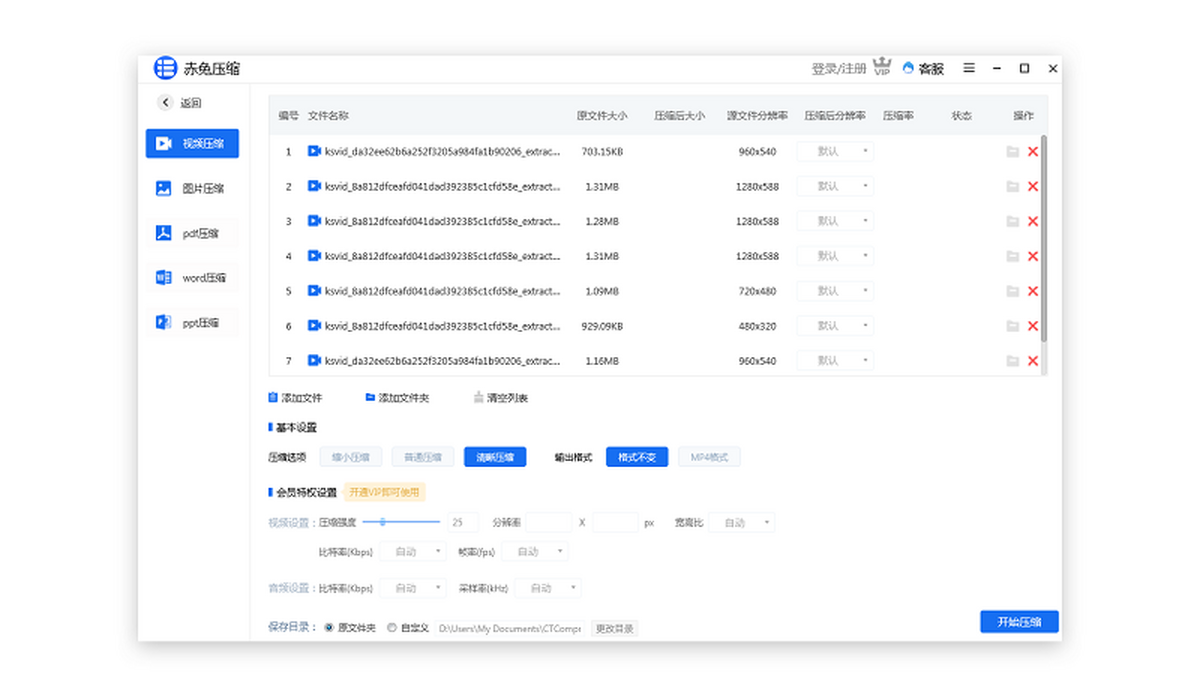The image size is (1200, 698).
Task: Open the 帧率(fps) dropdown
Action: tap(534, 552)
